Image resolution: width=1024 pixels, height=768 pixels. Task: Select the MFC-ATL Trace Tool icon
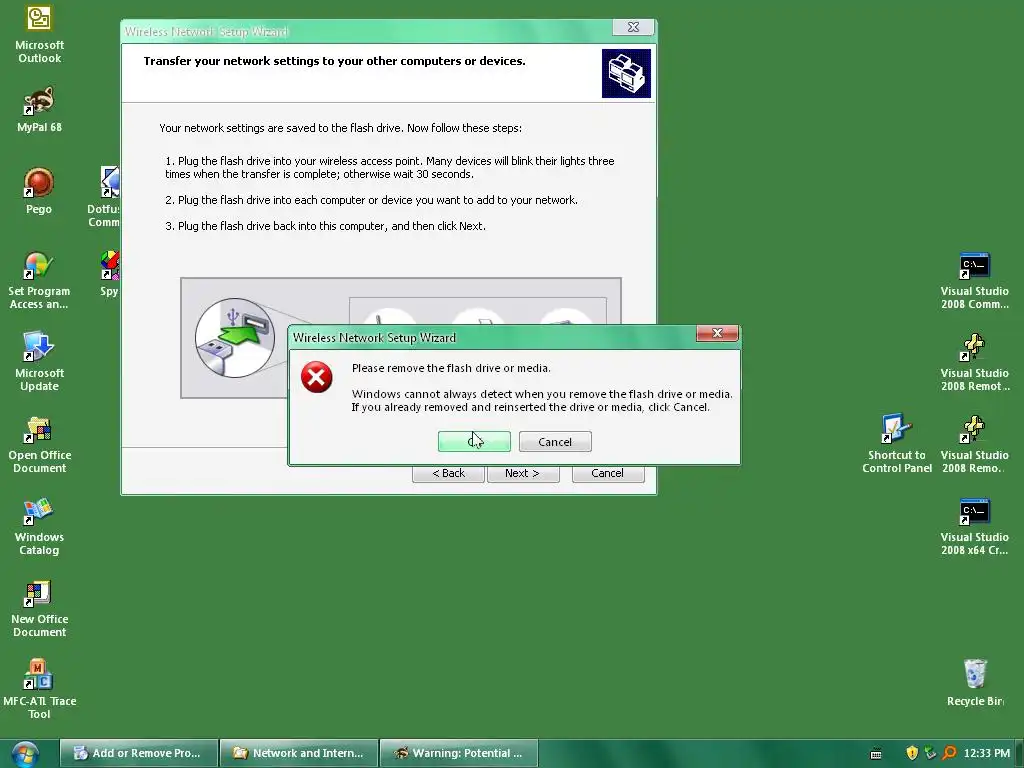click(x=39, y=690)
